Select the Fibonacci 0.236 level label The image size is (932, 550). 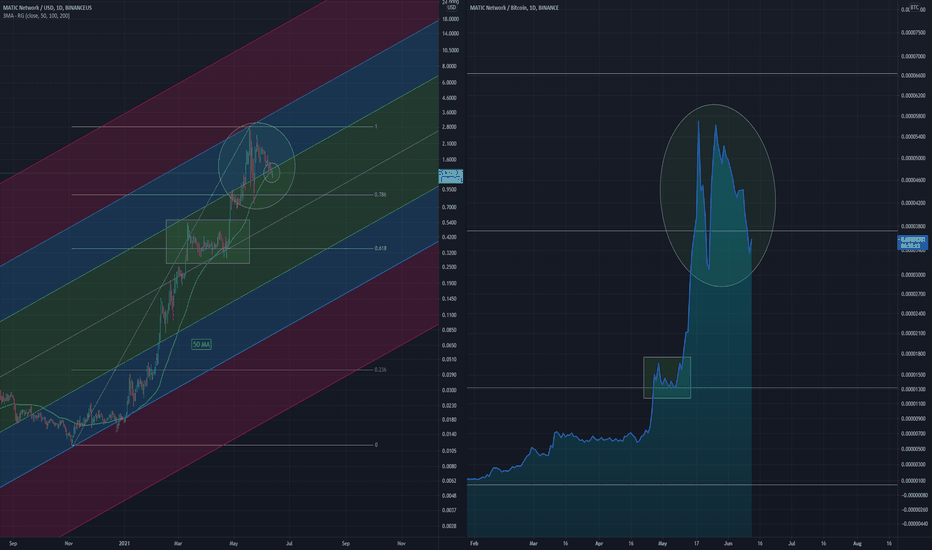pyautogui.click(x=380, y=369)
